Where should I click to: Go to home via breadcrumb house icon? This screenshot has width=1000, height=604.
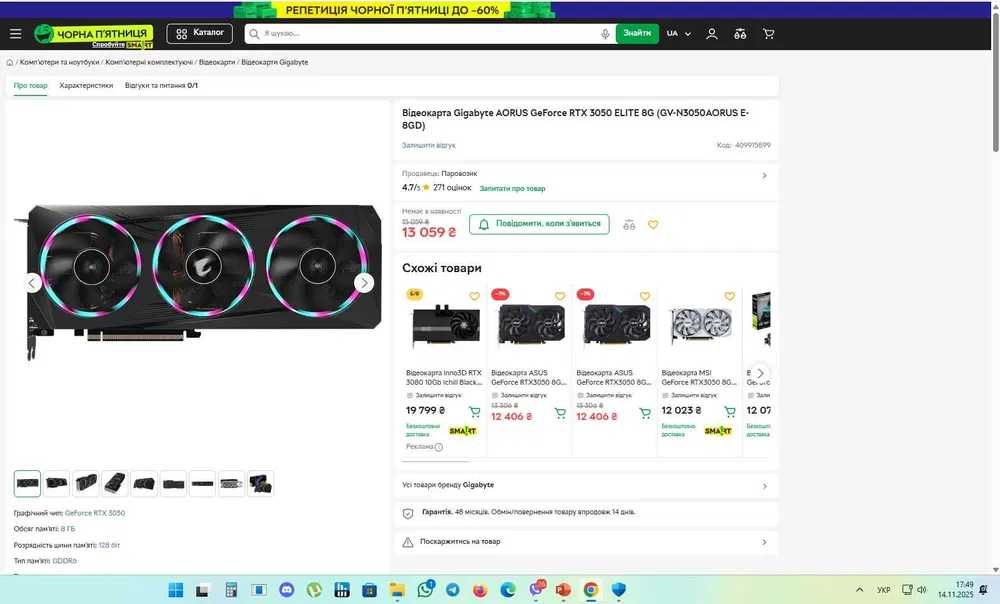(10, 63)
